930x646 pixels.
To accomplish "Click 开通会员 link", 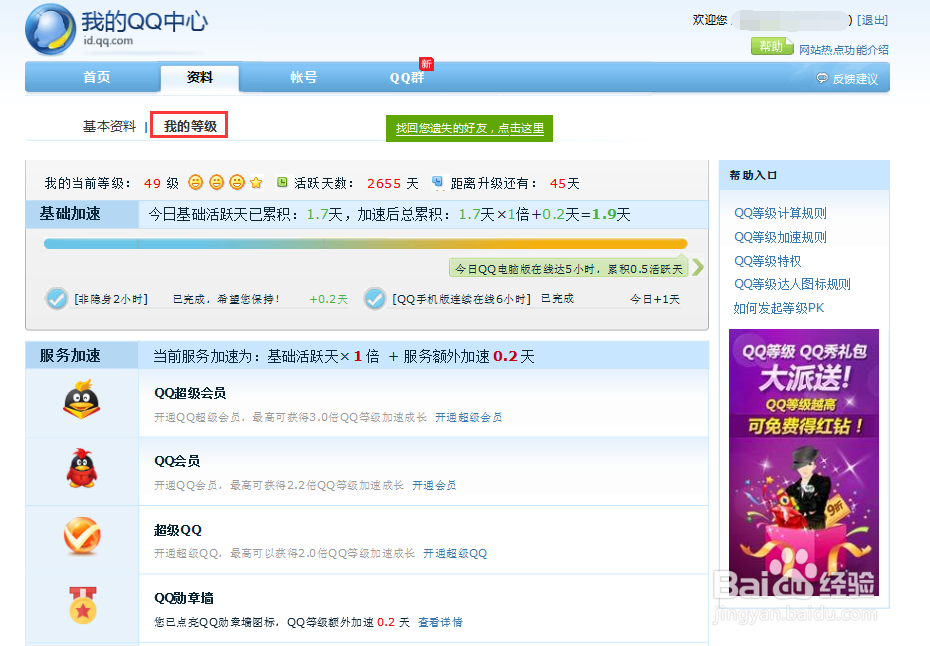I will 434,485.
